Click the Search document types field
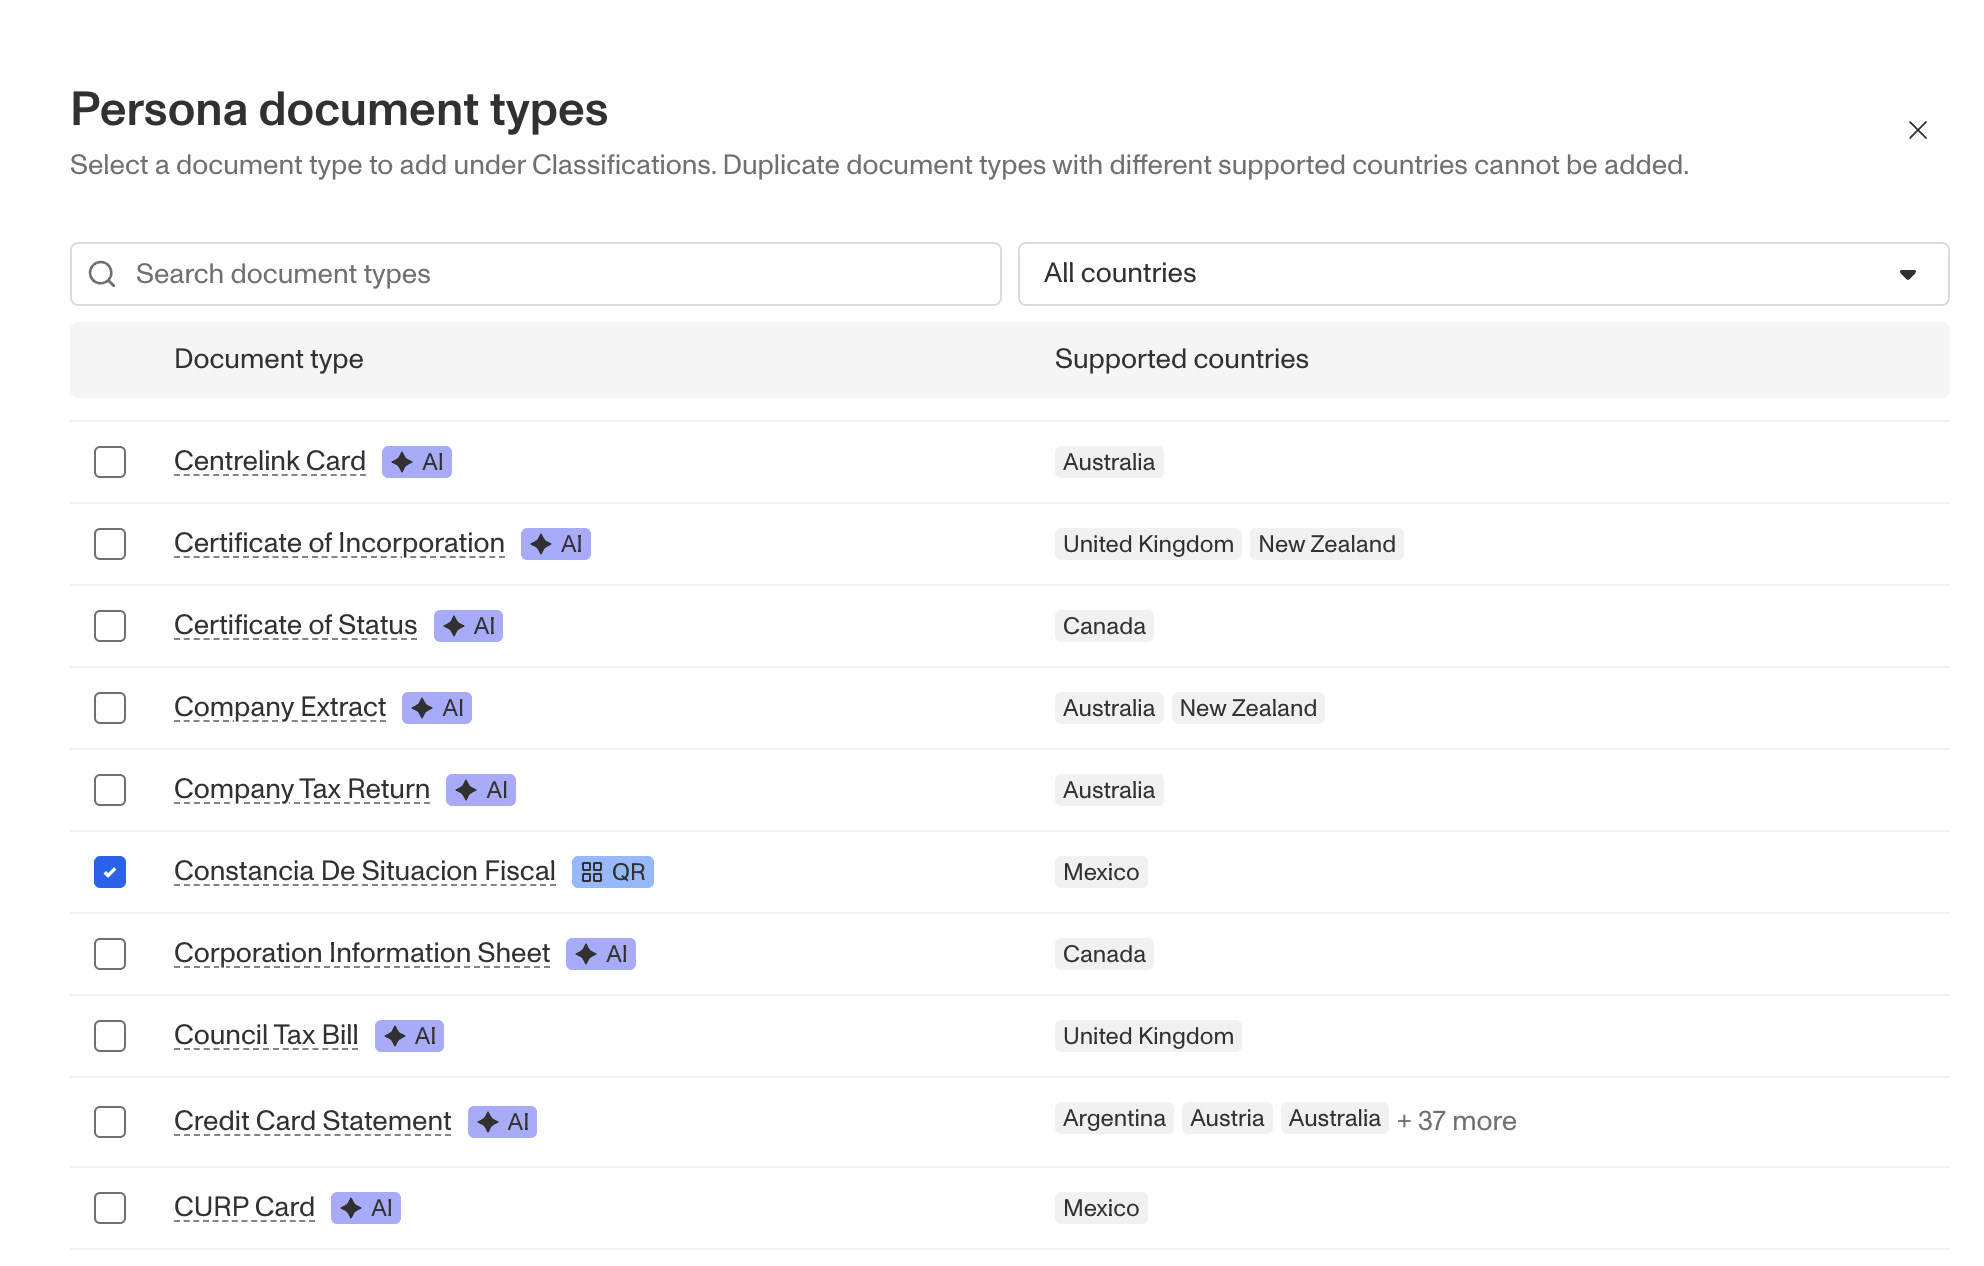Viewport: 1984px width, 1266px height. pos(560,274)
